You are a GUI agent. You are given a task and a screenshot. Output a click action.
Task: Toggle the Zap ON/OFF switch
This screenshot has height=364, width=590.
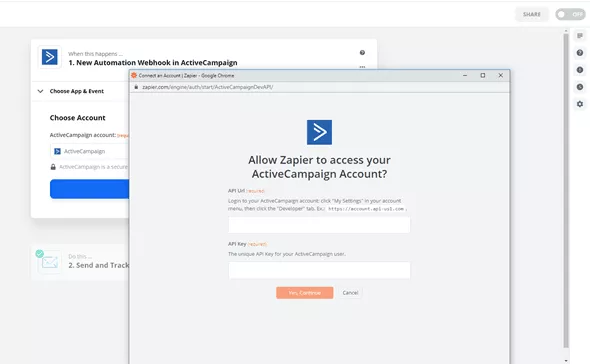570,14
